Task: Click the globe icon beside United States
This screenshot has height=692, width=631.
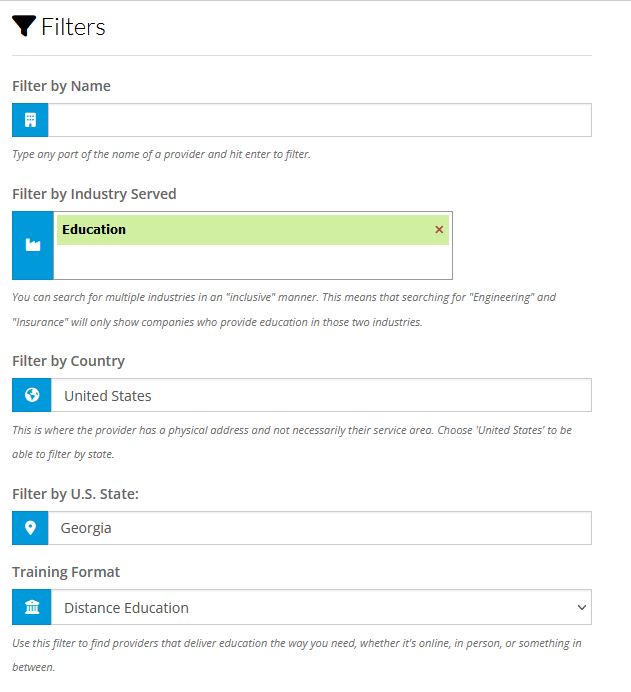Action: point(32,395)
